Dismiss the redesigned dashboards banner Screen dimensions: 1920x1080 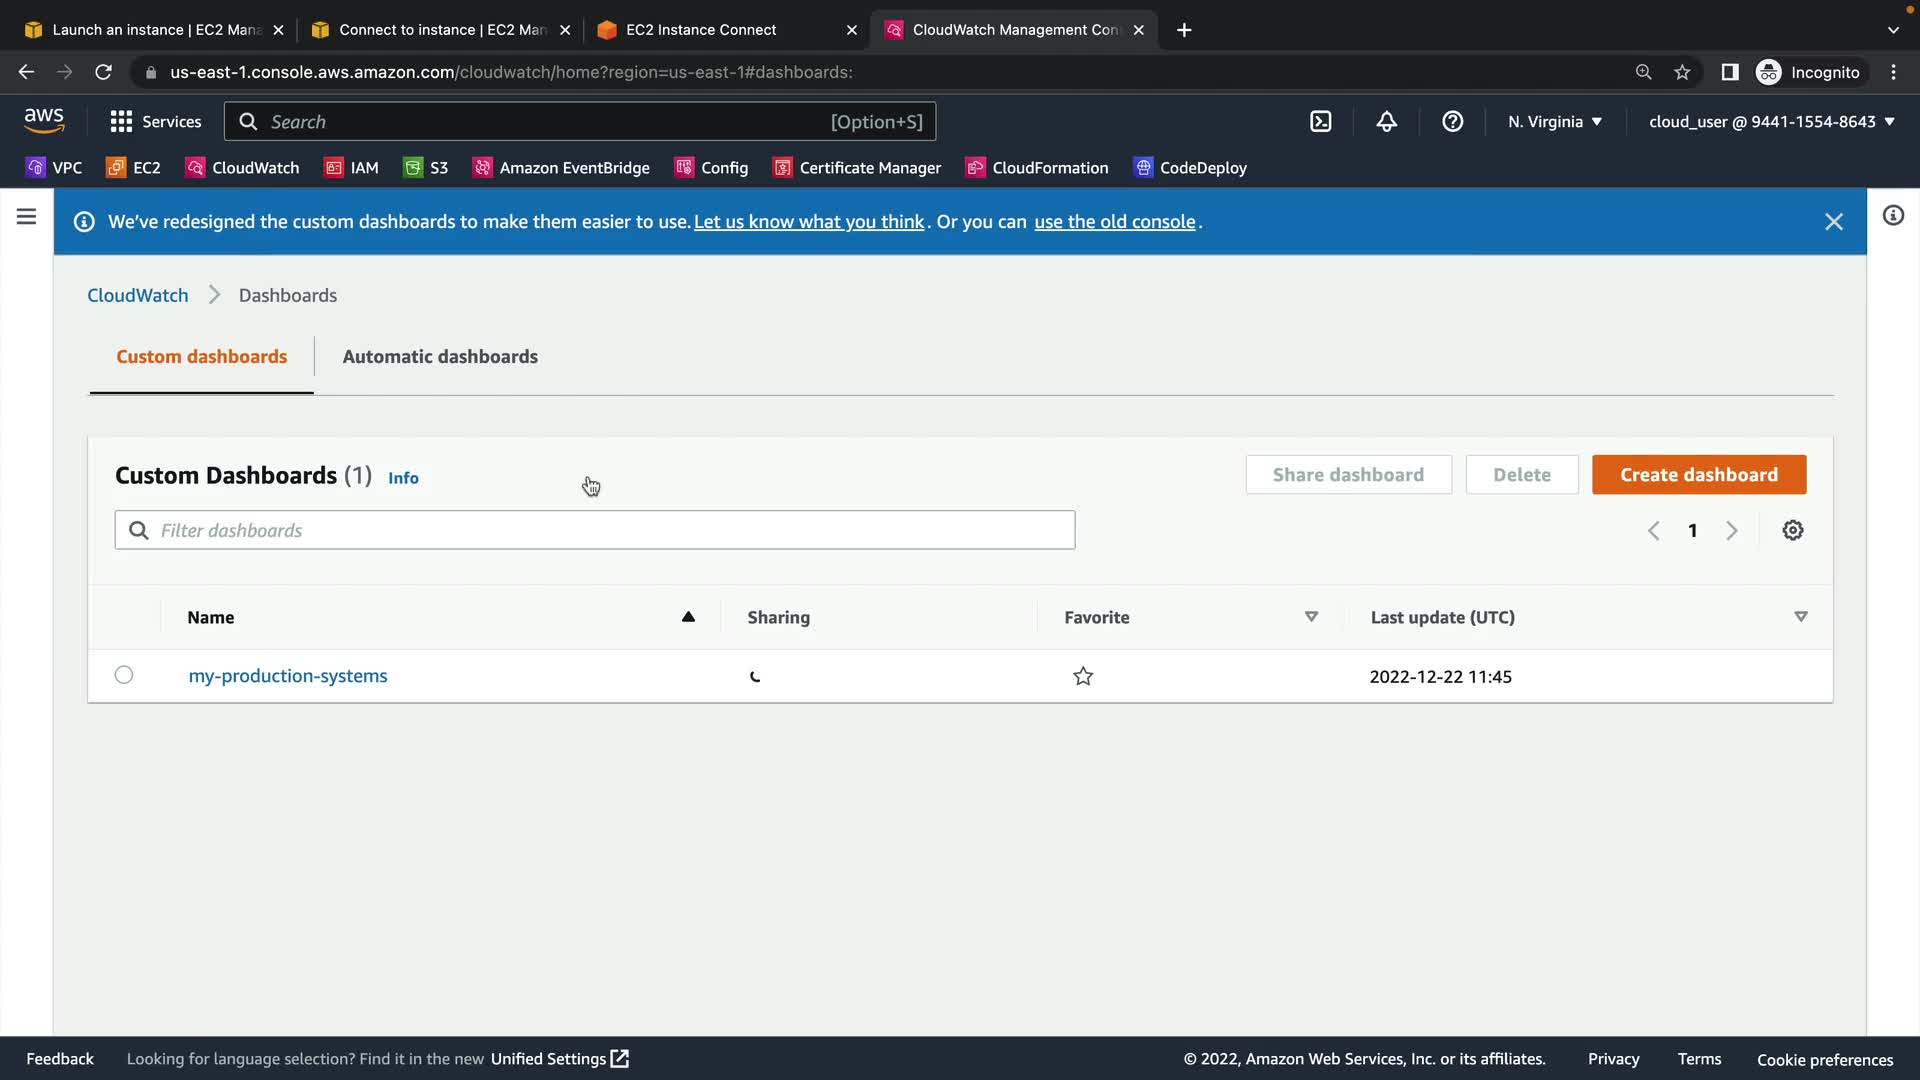(1833, 222)
